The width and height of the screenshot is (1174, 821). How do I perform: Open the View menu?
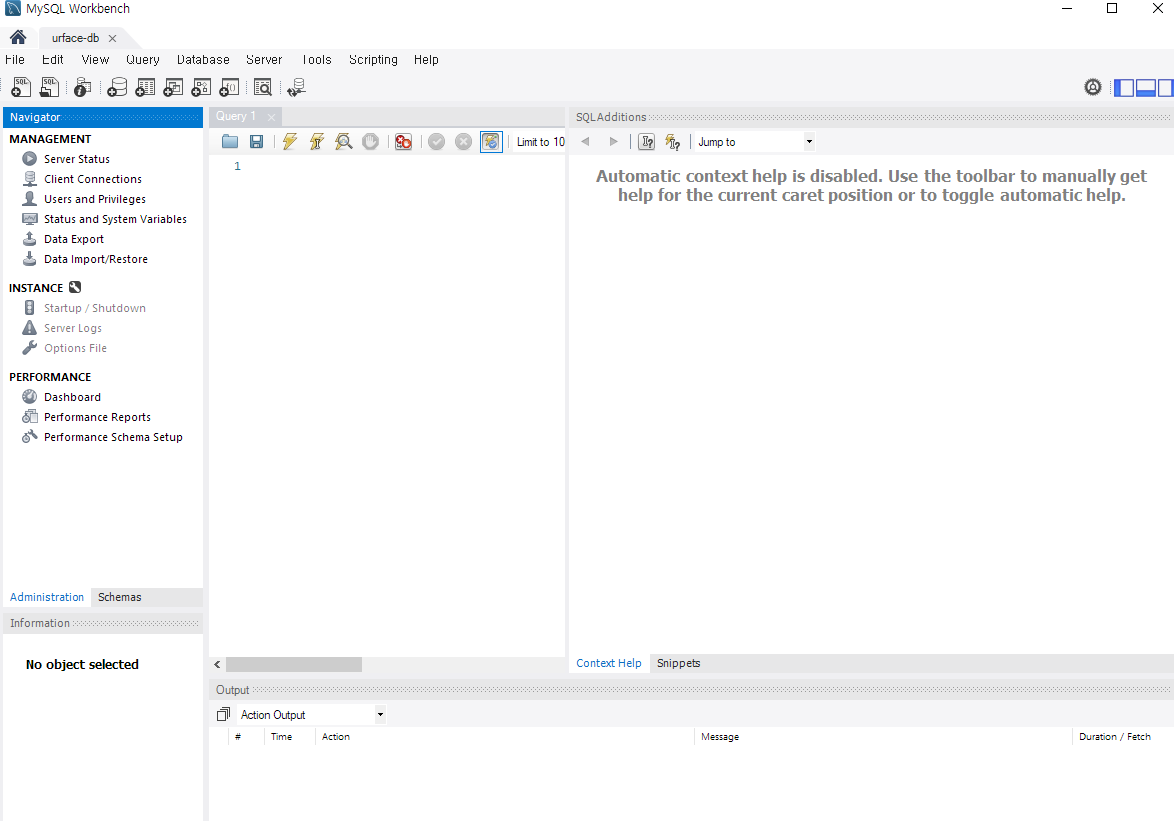[95, 60]
